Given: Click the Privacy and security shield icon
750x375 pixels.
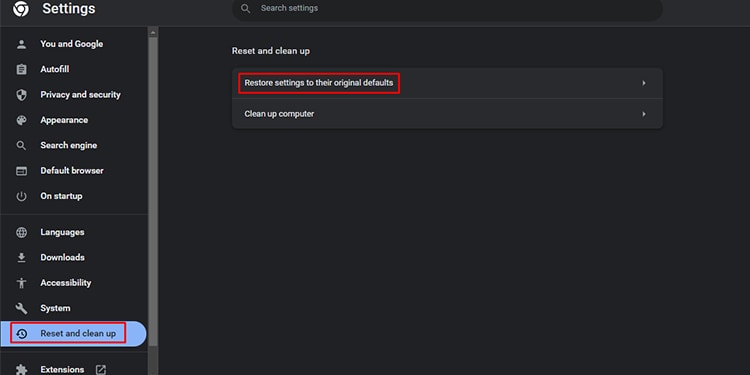Looking at the screenshot, I should coord(21,95).
